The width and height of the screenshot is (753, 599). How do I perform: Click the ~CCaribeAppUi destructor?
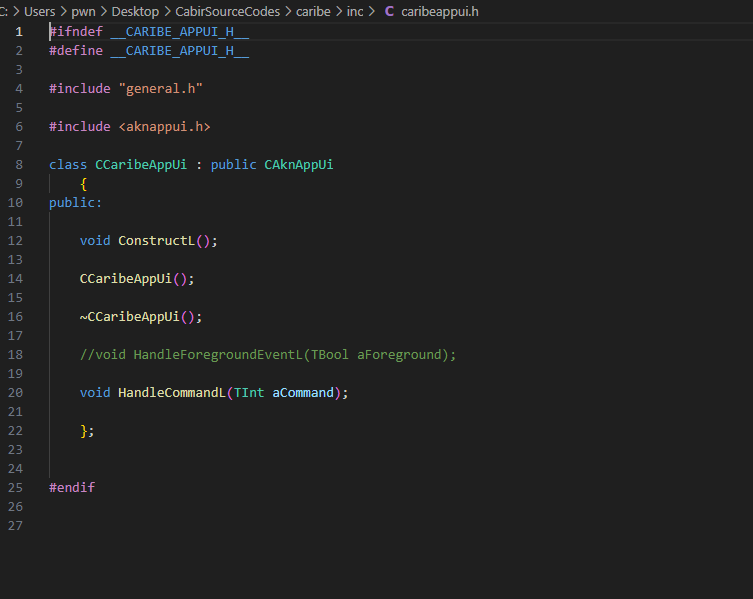click(130, 317)
